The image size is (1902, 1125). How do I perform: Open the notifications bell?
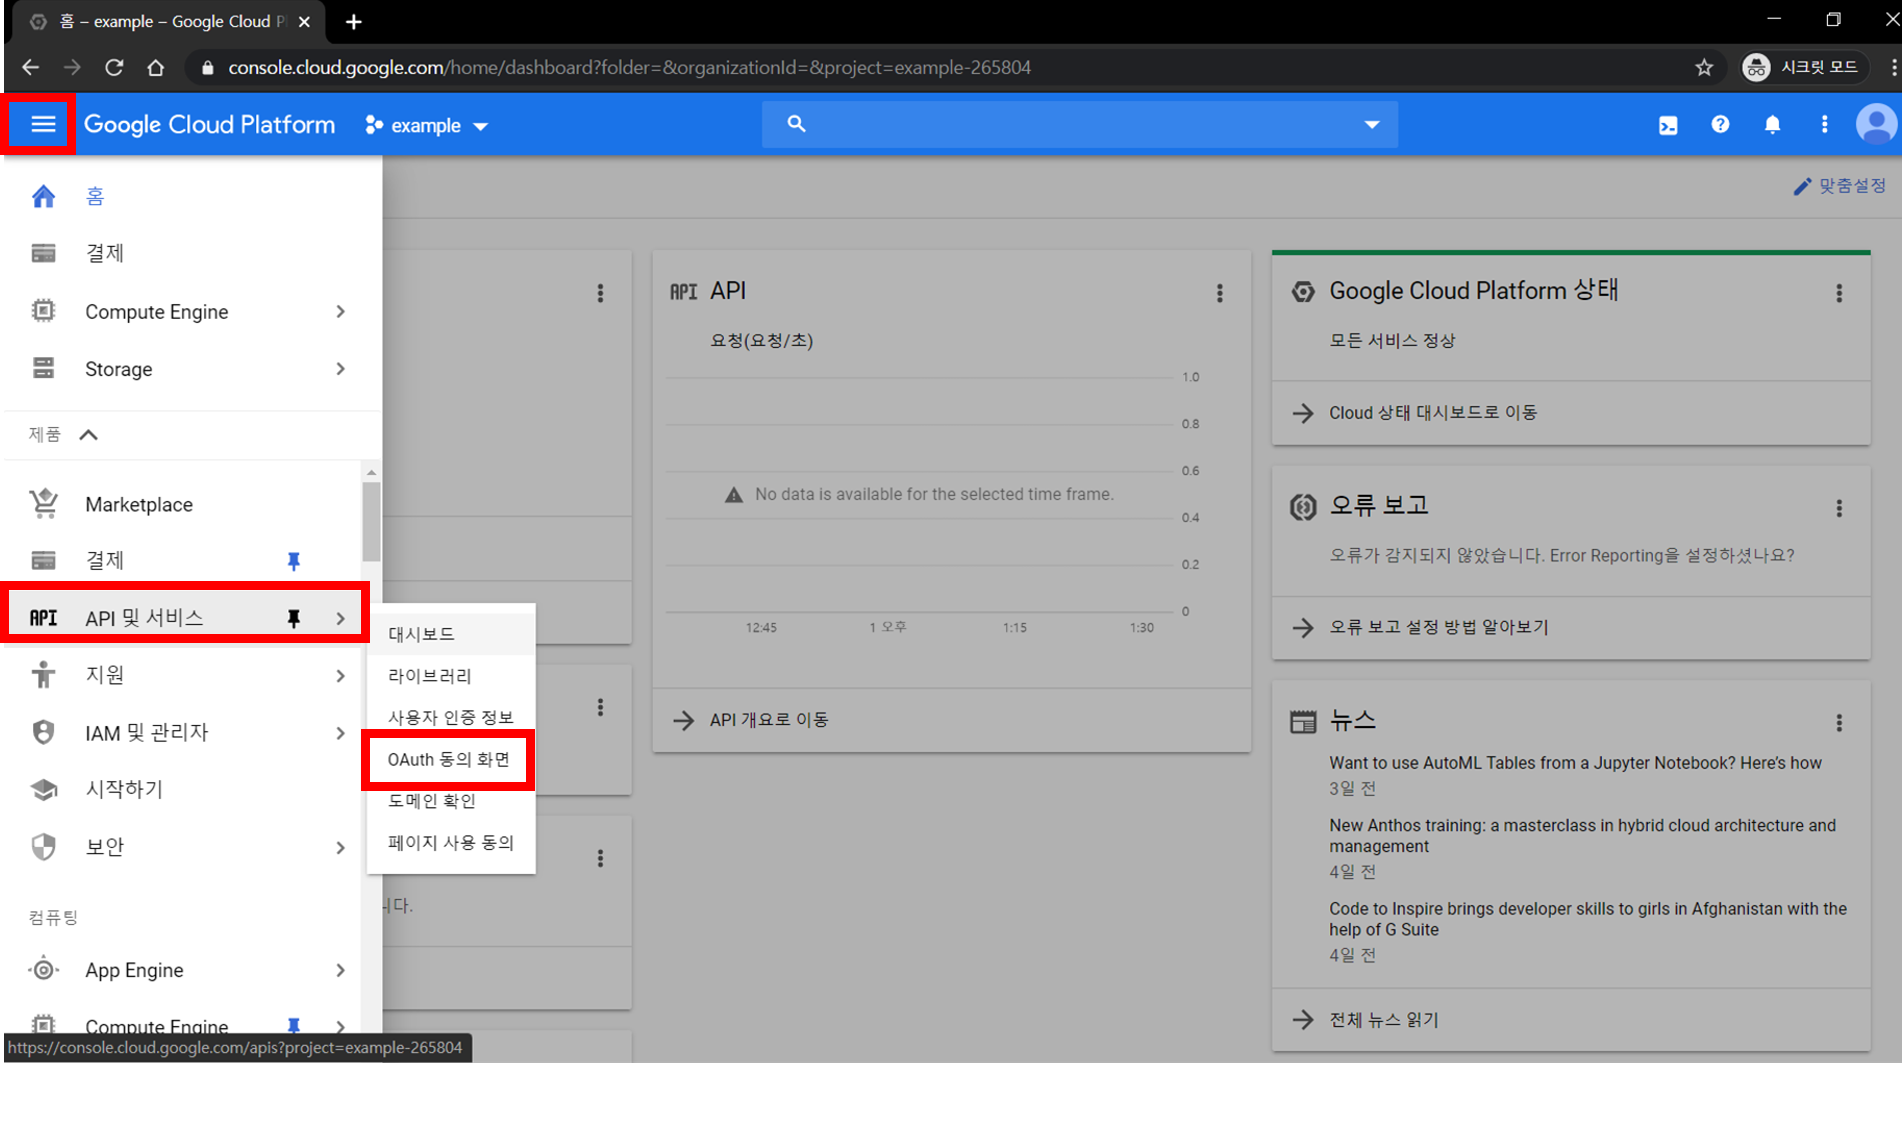[1772, 125]
